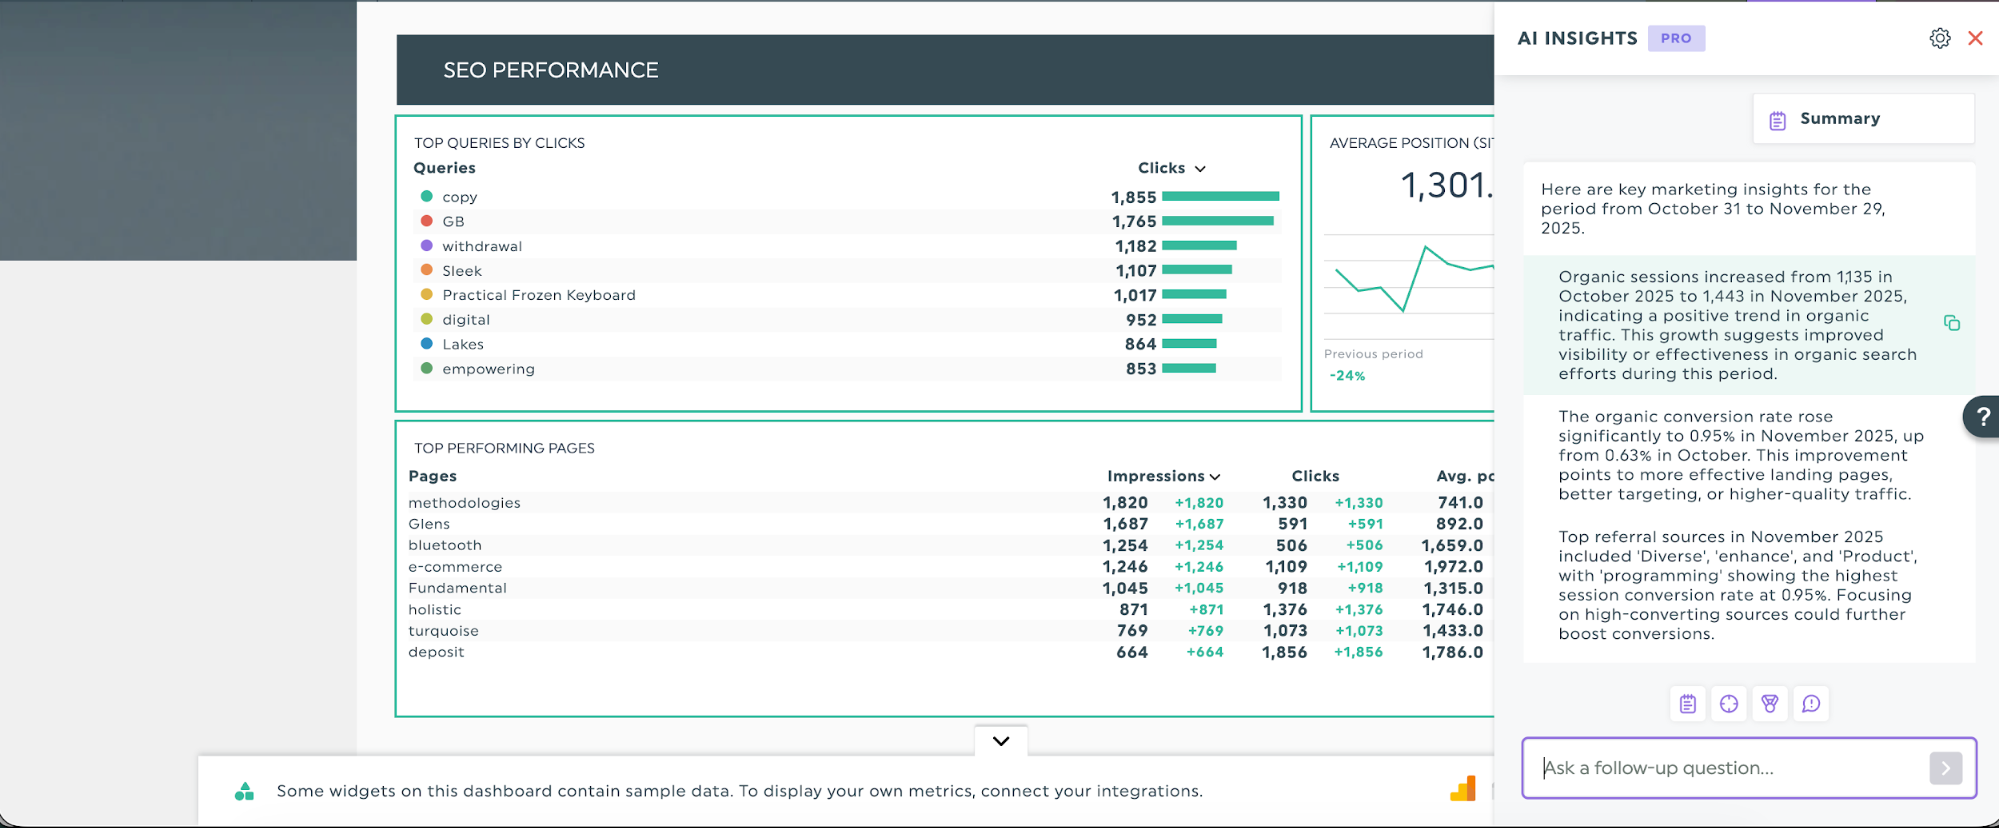Sort pages by Impressions column dropdown

click(1163, 476)
